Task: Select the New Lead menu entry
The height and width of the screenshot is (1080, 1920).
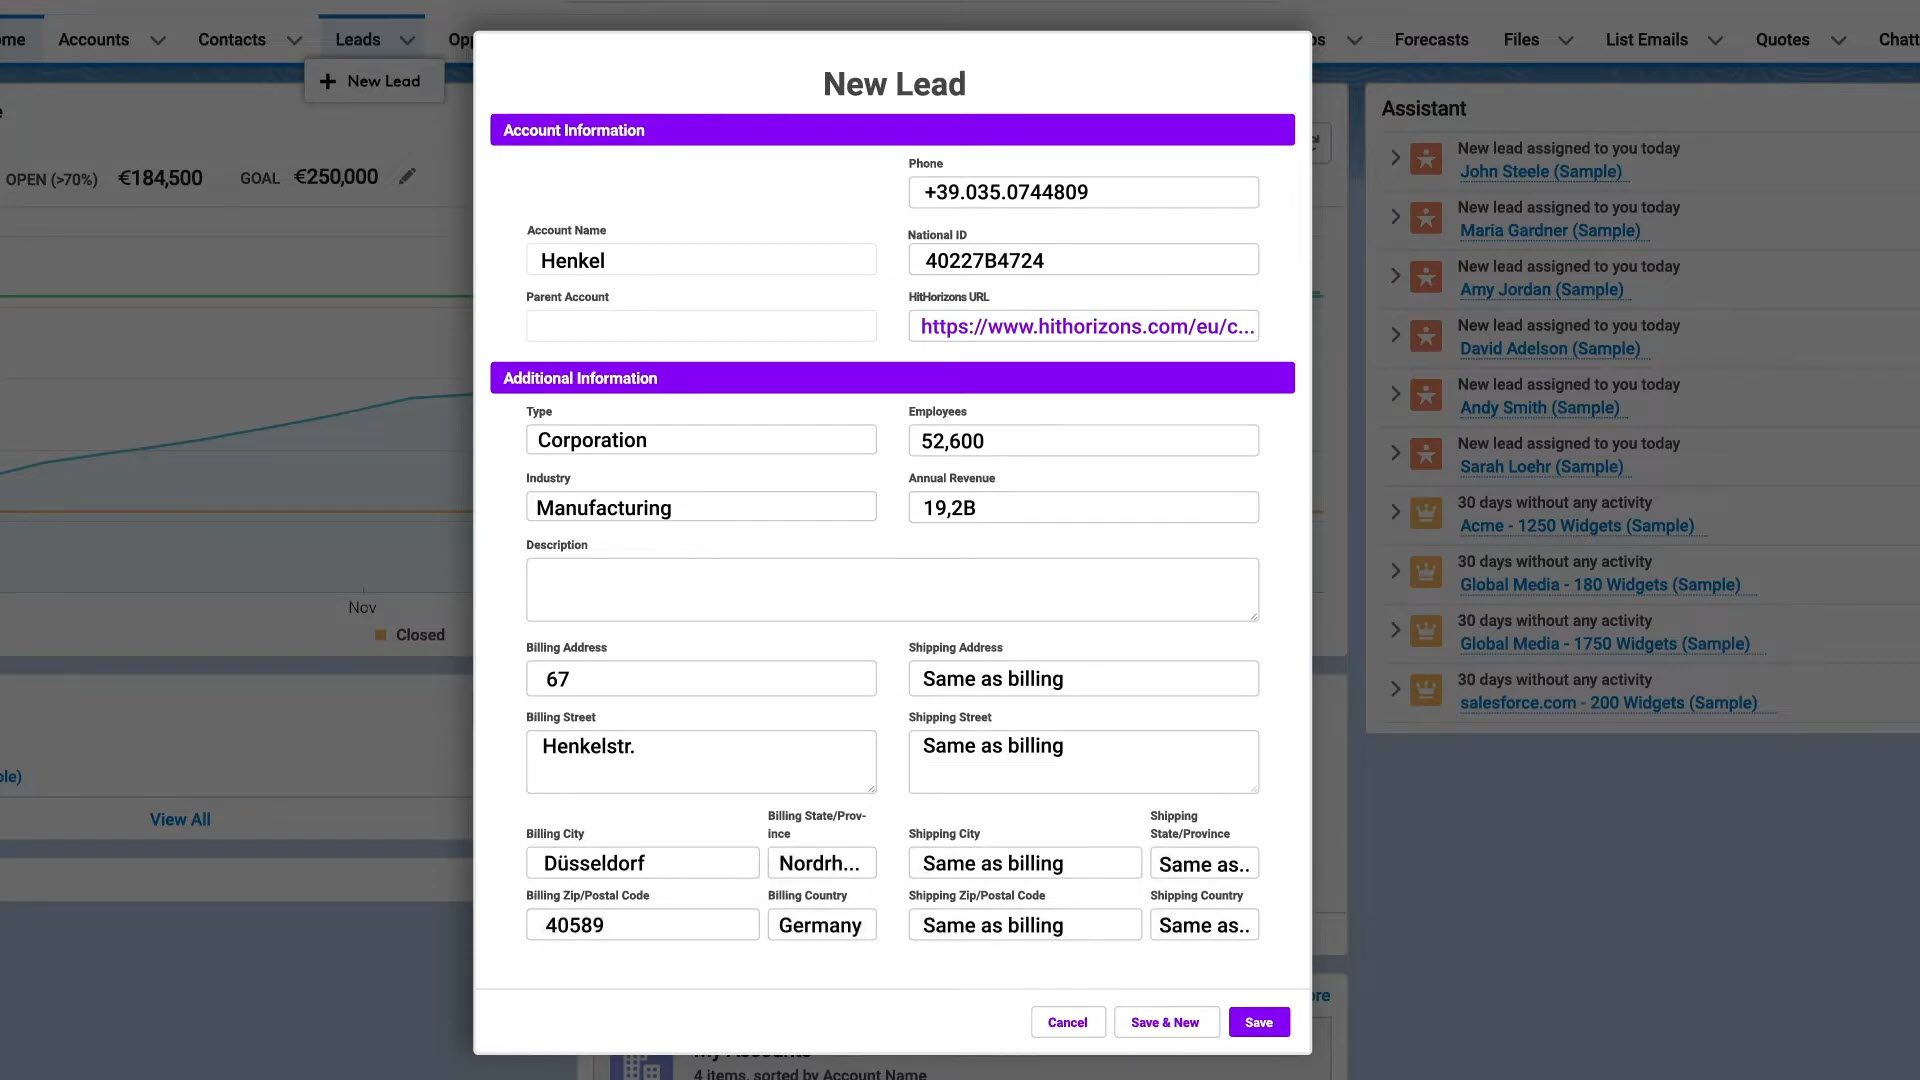Action: pos(374,81)
